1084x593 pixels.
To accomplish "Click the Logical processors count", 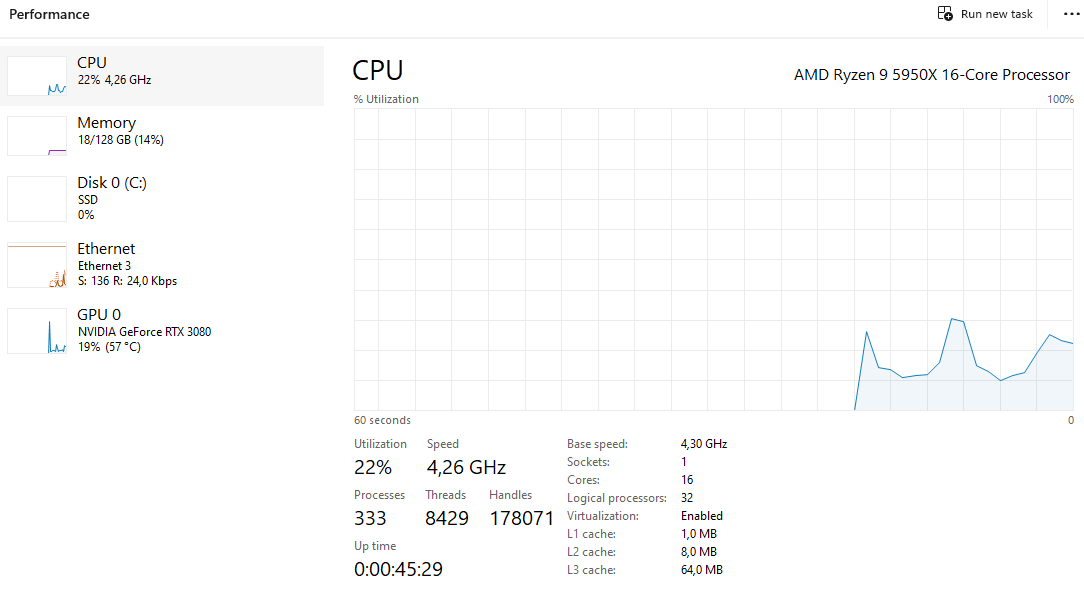I will (684, 497).
